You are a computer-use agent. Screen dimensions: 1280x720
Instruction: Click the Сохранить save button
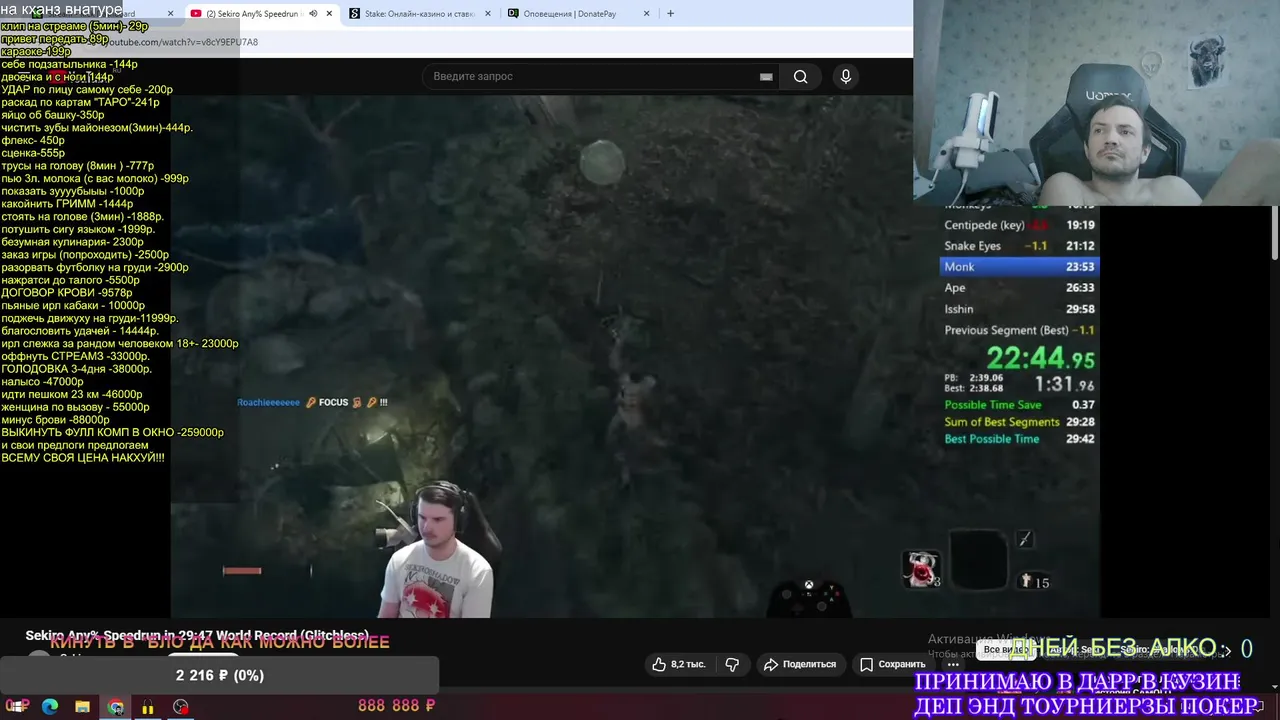pos(893,664)
